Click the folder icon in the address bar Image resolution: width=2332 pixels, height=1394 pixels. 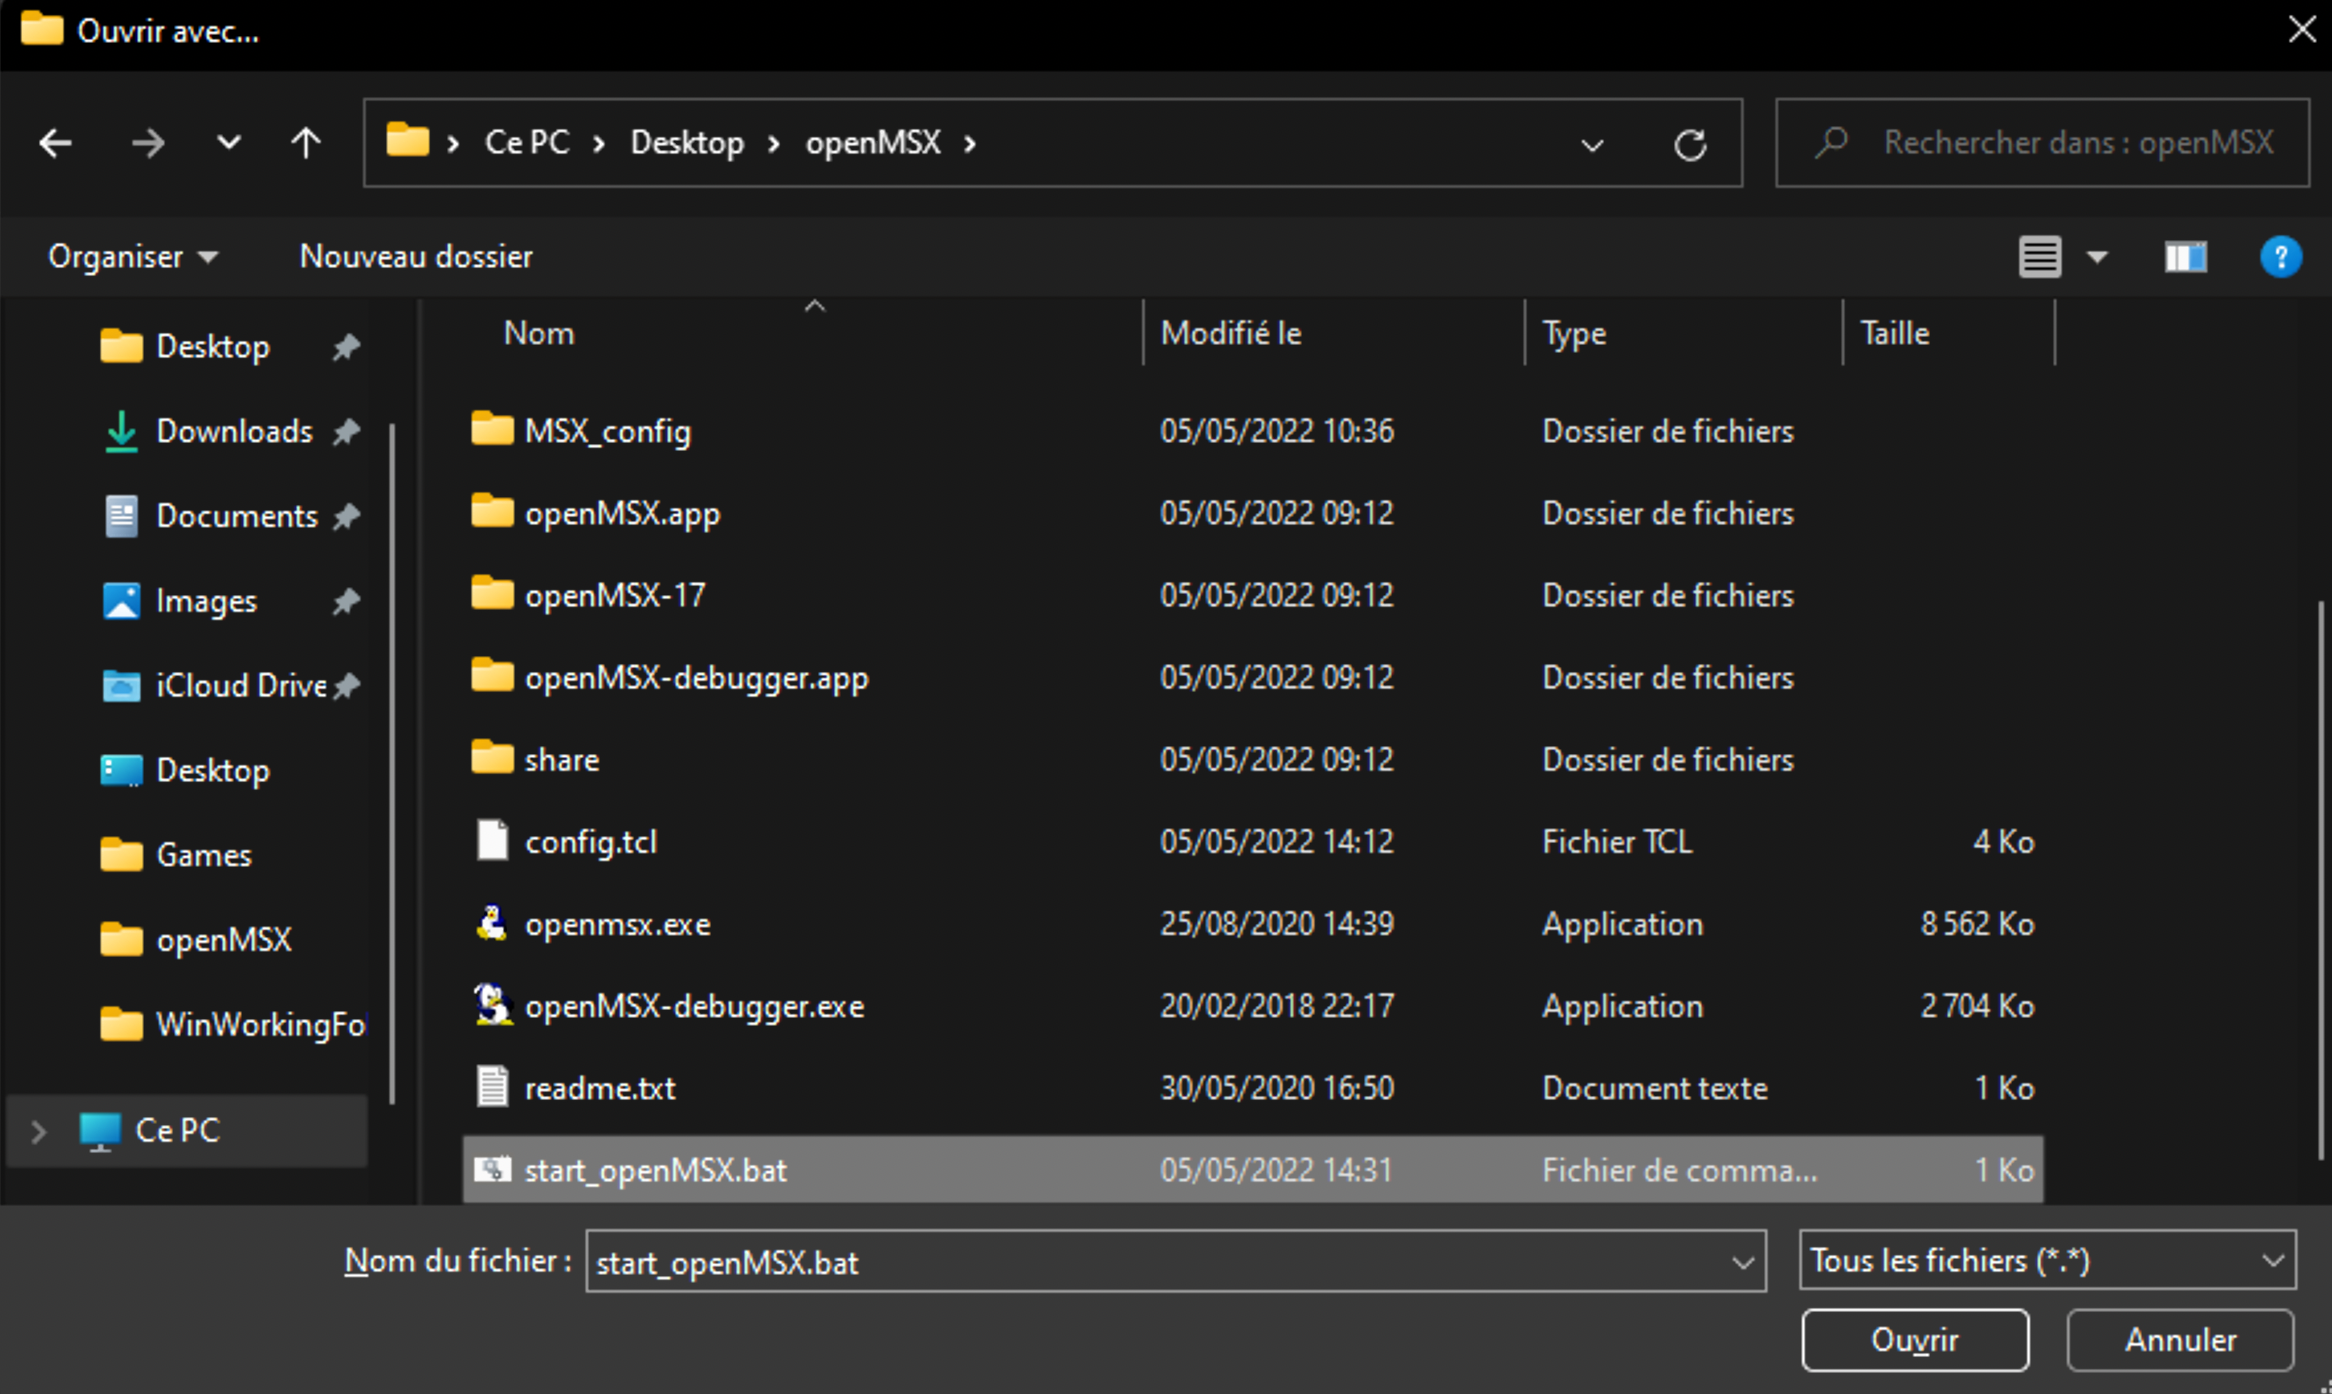pos(408,140)
